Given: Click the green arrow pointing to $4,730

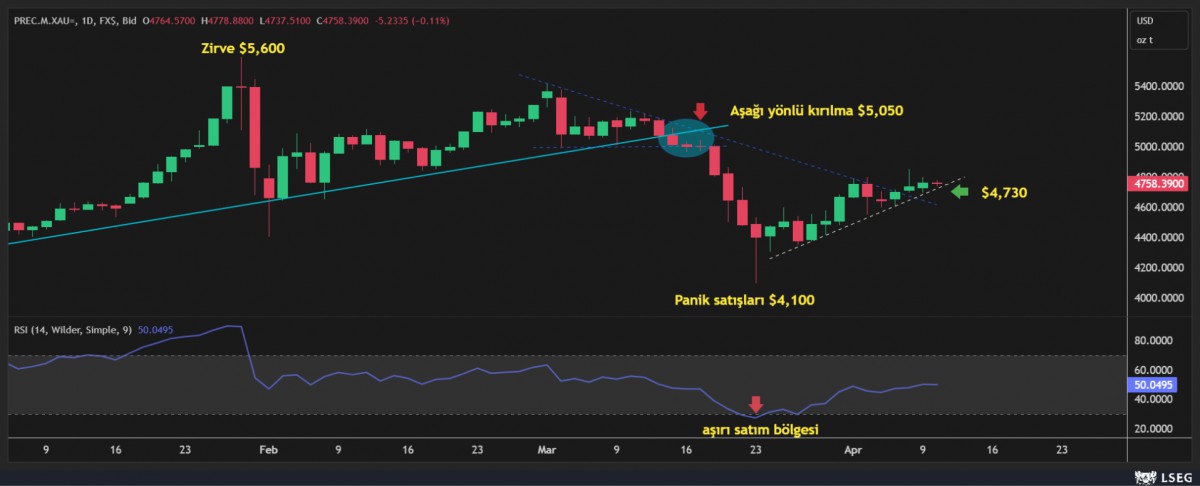Looking at the screenshot, I should click(959, 192).
